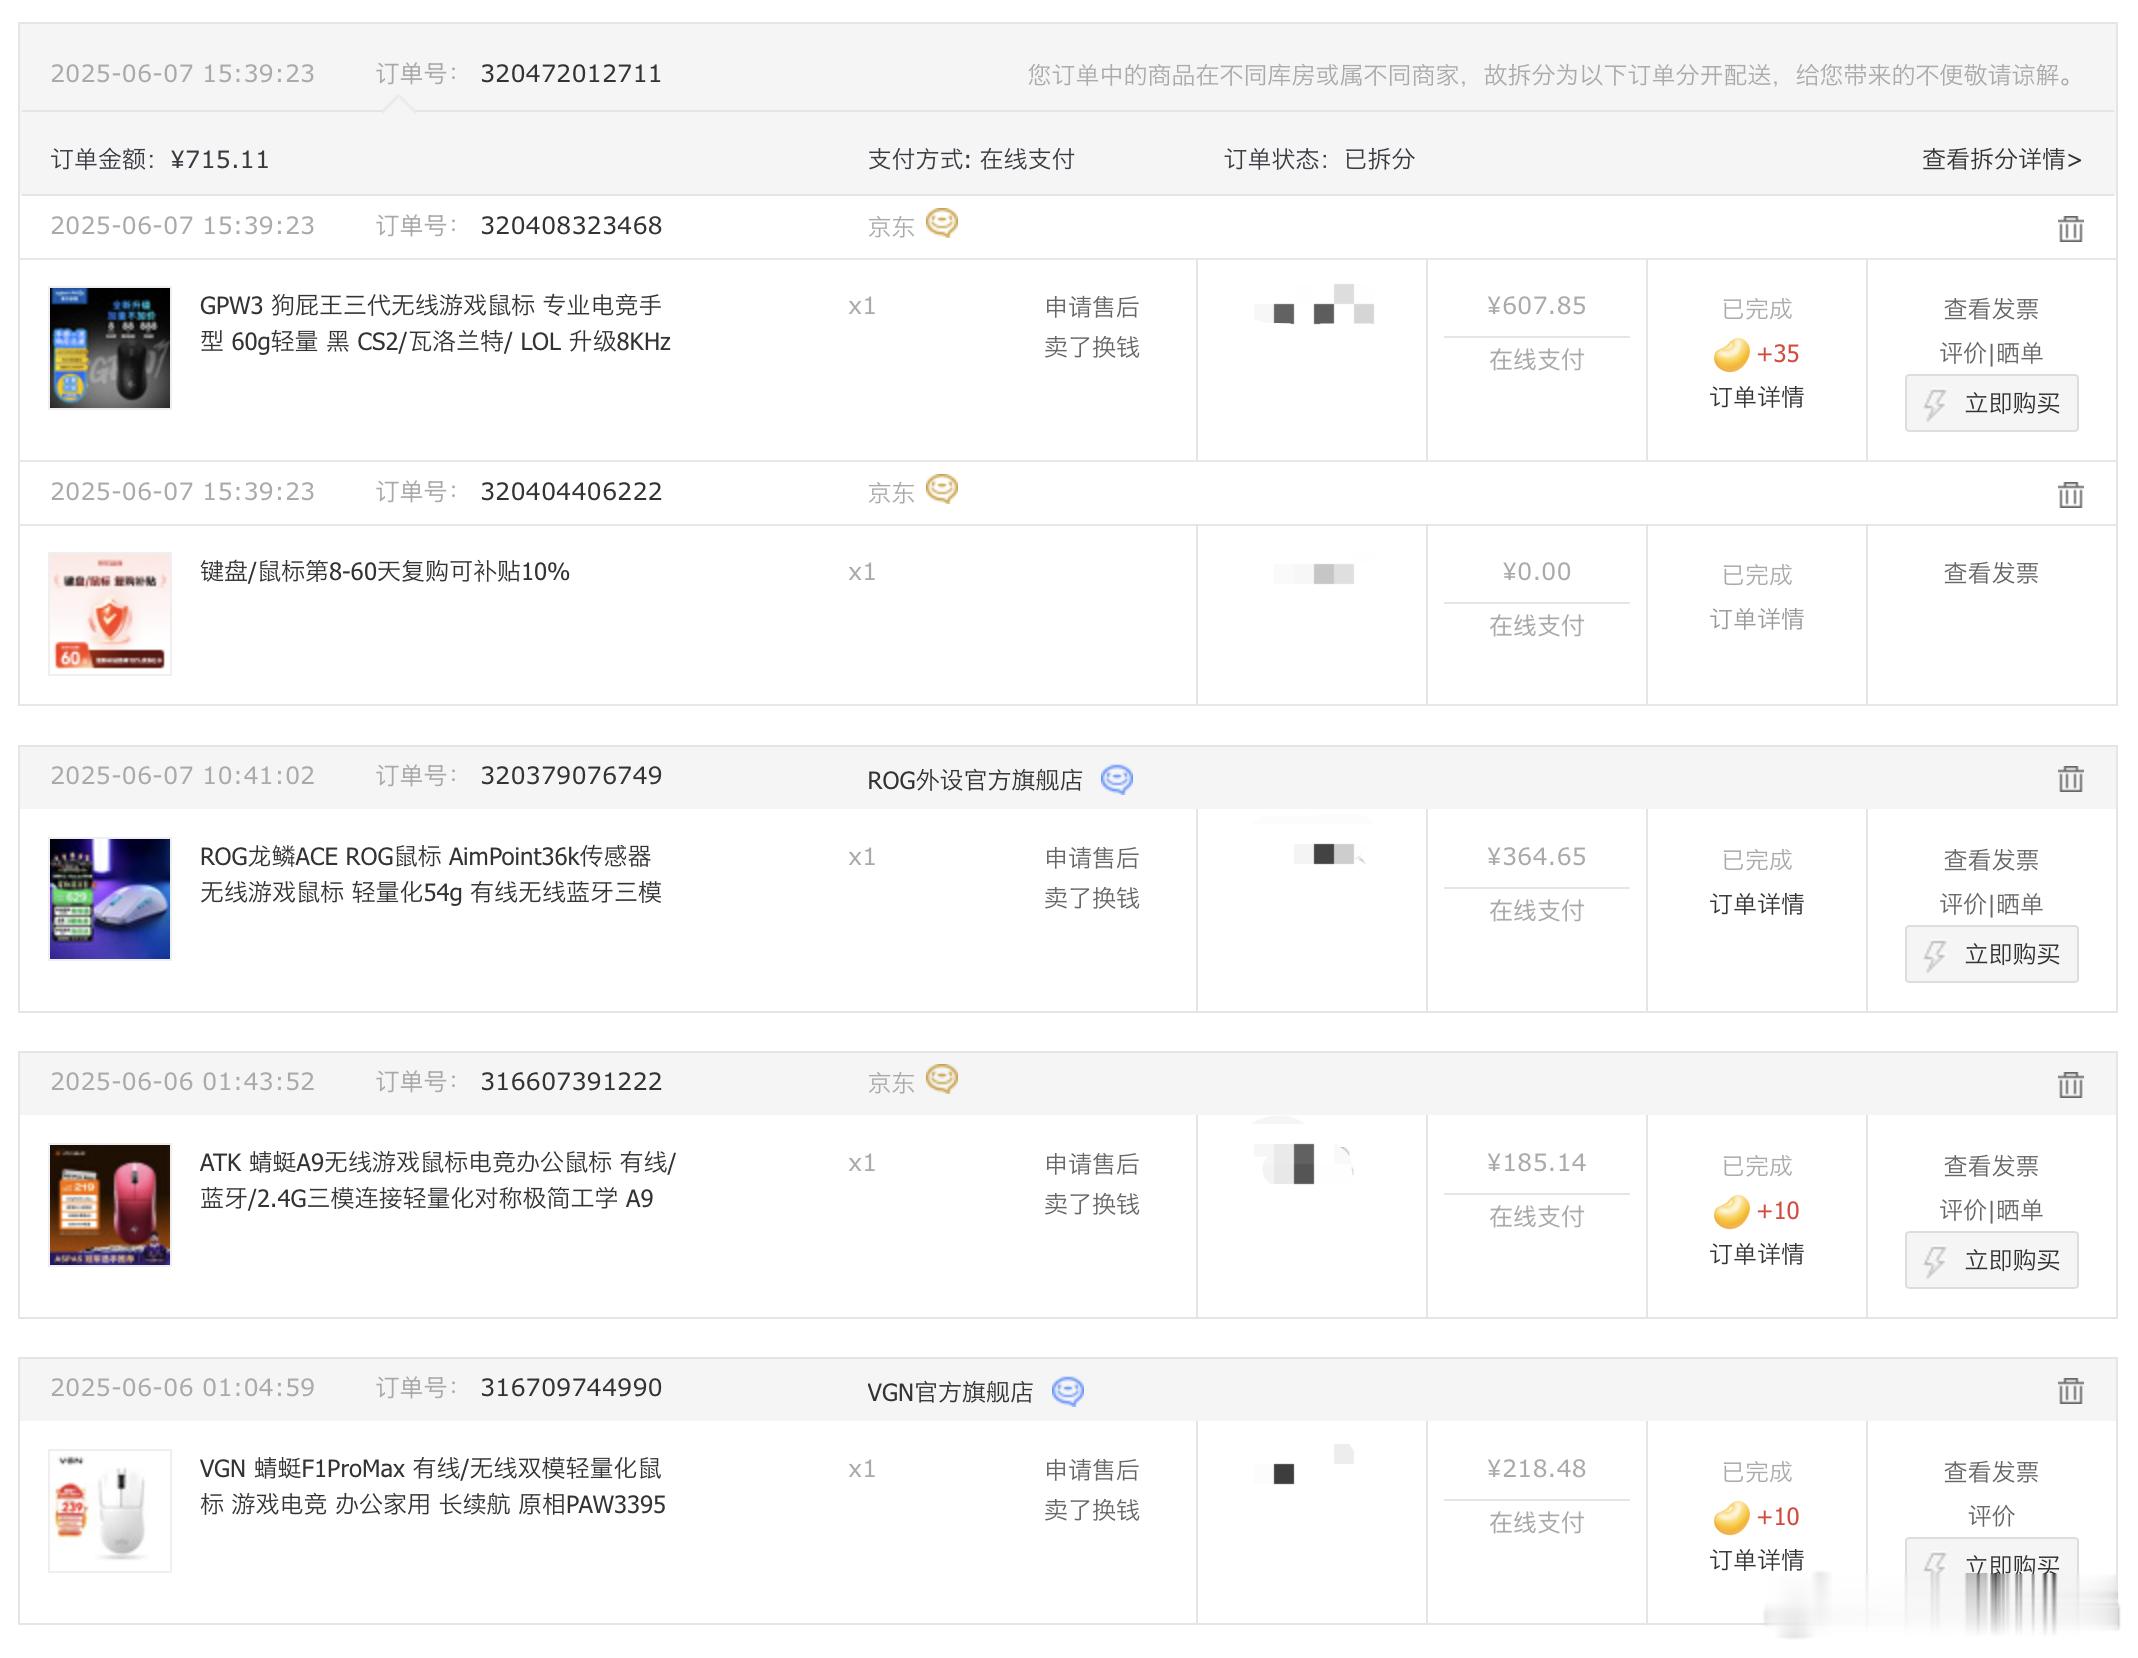Open 评价|晒单 for the ROG order

coord(1990,904)
